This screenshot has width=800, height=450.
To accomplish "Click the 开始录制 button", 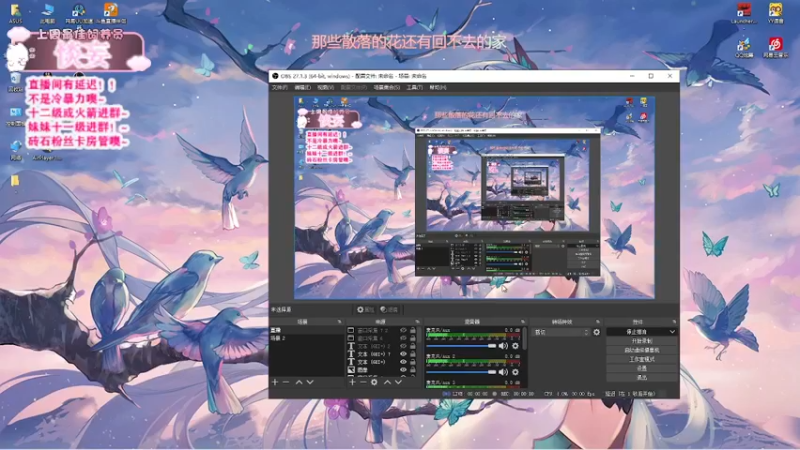I will point(642,341).
